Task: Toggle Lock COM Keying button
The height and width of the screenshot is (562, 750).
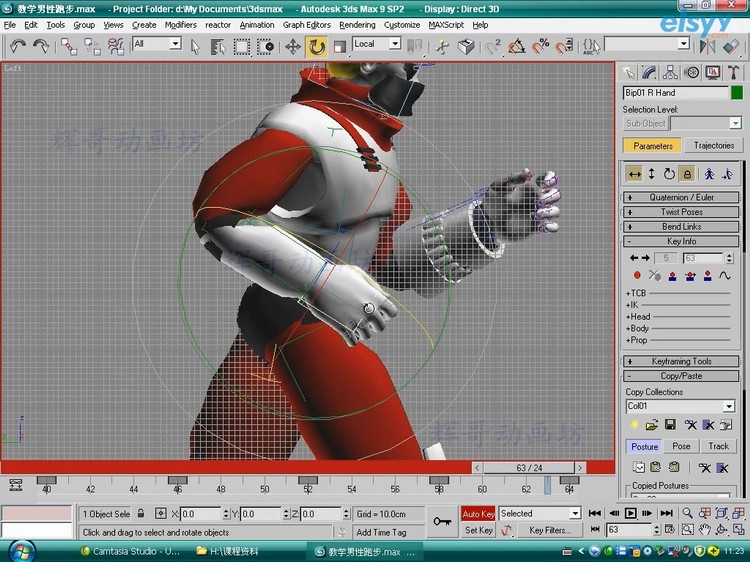Action: pyautogui.click(x=687, y=174)
